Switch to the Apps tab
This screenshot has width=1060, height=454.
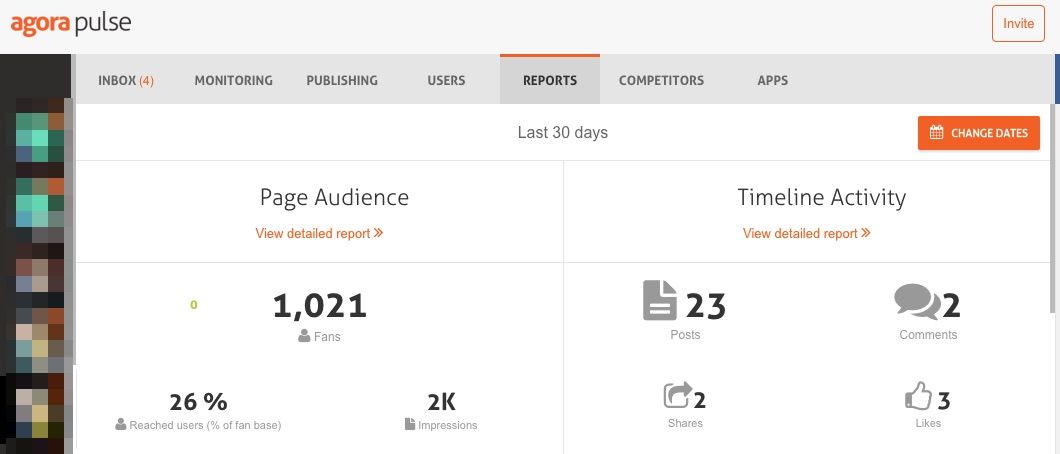pos(773,80)
